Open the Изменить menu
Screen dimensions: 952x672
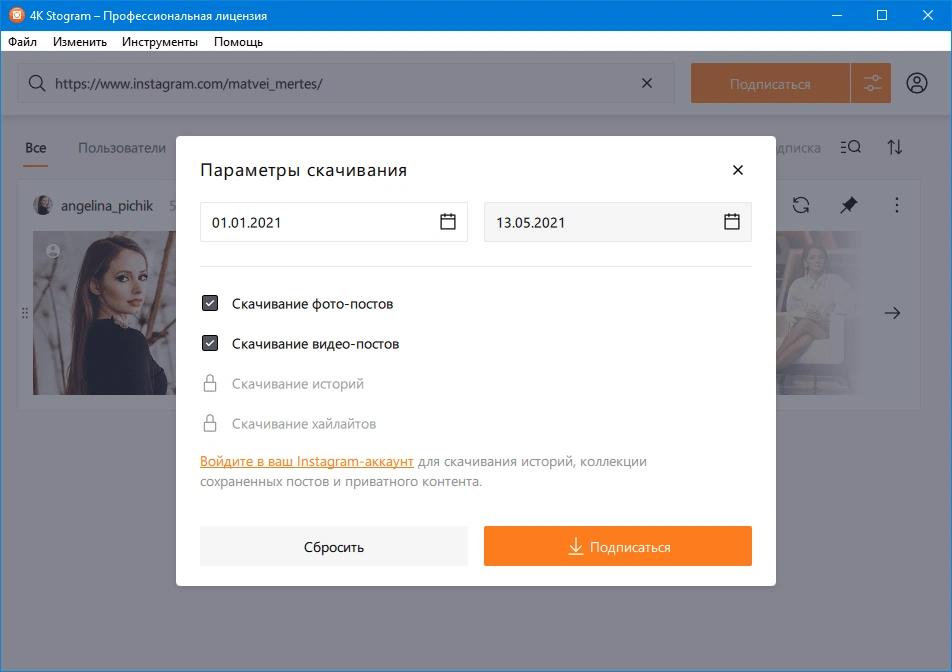point(80,42)
